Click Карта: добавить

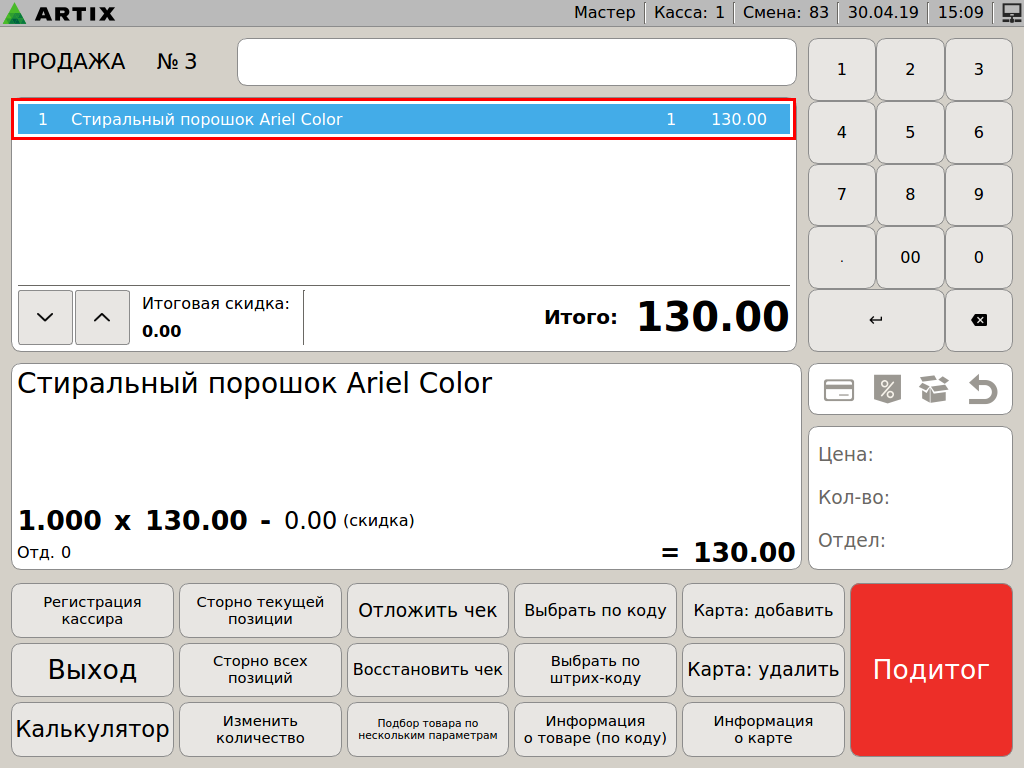(763, 610)
